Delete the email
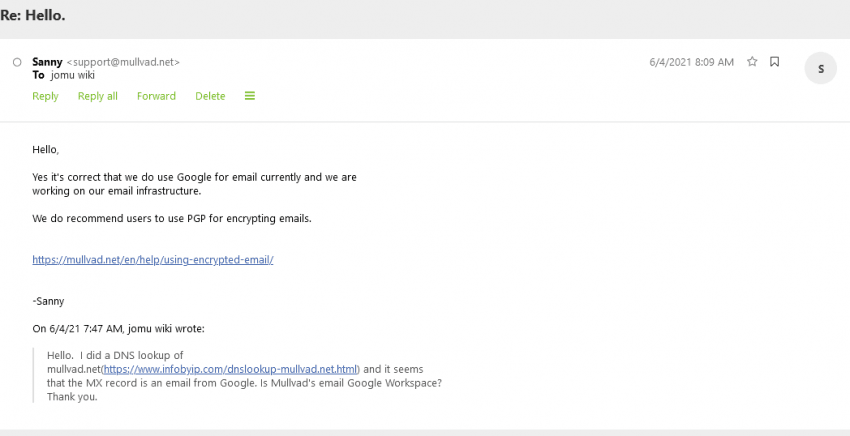The width and height of the screenshot is (850, 436). pyautogui.click(x=210, y=96)
